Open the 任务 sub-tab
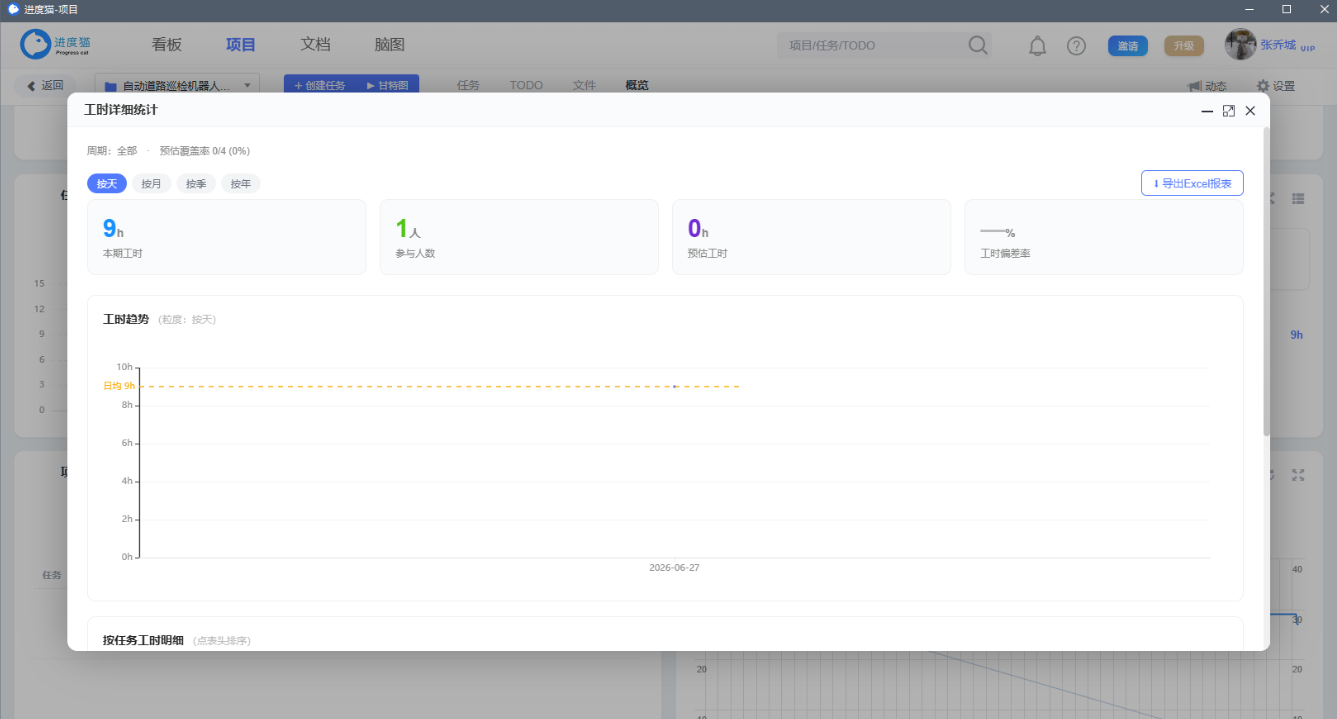1337x719 pixels. [x=468, y=85]
